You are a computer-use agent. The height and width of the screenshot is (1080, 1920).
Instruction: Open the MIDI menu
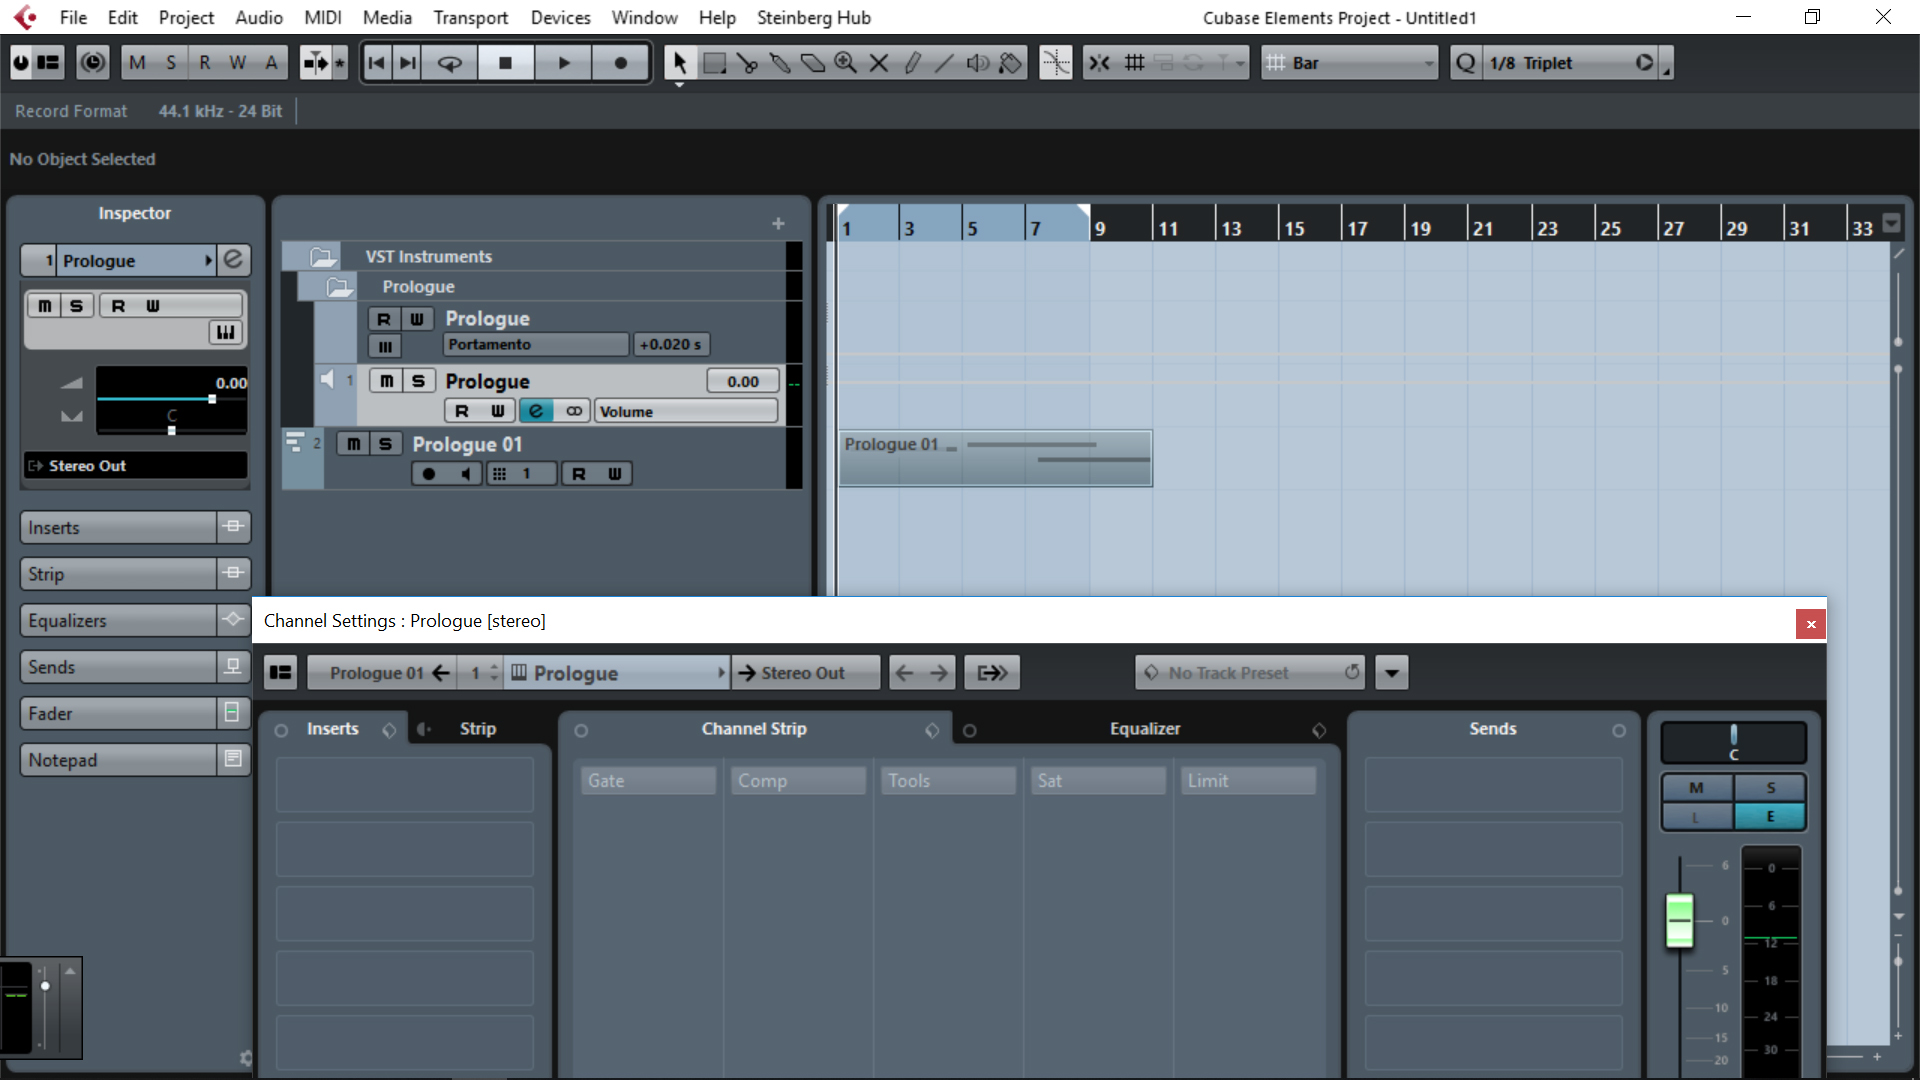(x=322, y=17)
